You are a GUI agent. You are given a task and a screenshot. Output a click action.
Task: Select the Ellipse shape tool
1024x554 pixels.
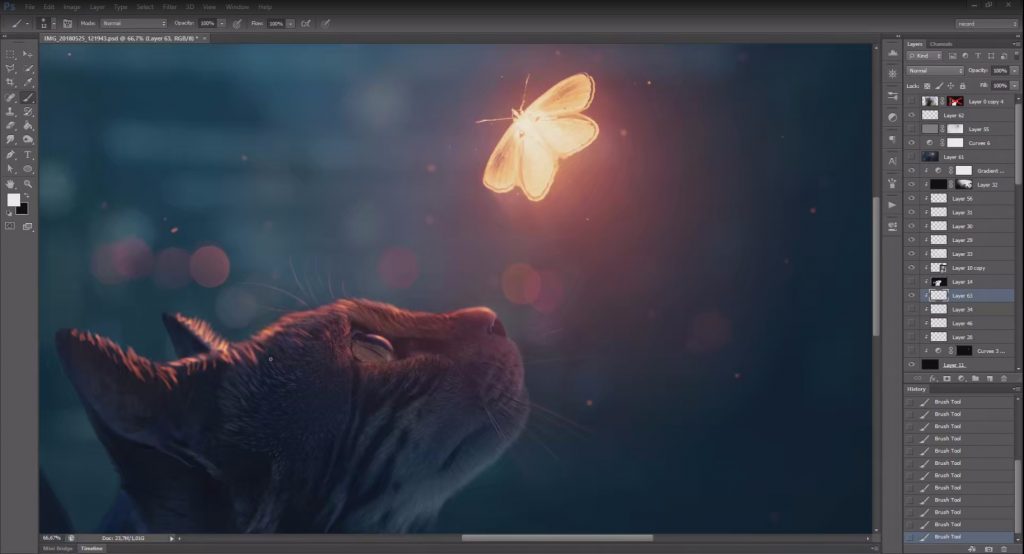[27, 169]
